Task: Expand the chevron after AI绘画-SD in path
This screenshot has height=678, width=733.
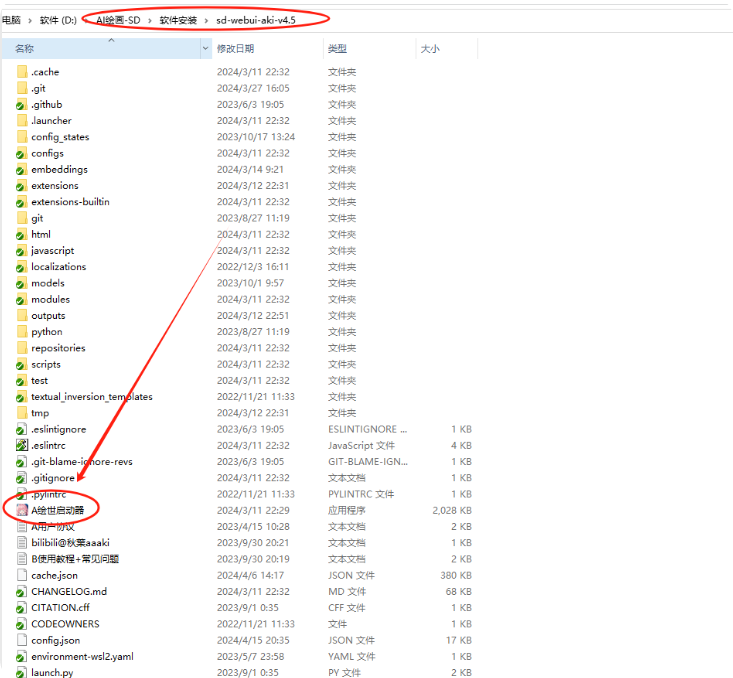Action: point(150,20)
